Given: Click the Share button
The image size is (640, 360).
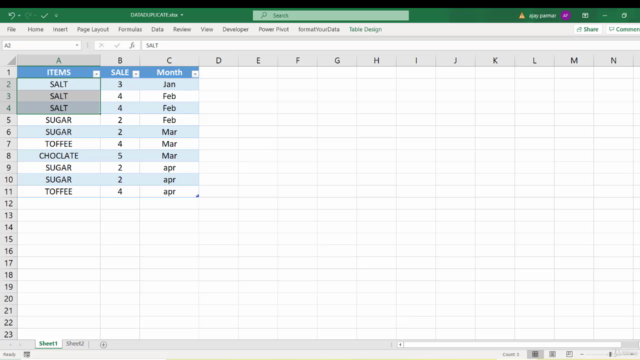Looking at the screenshot, I should (x=588, y=29).
